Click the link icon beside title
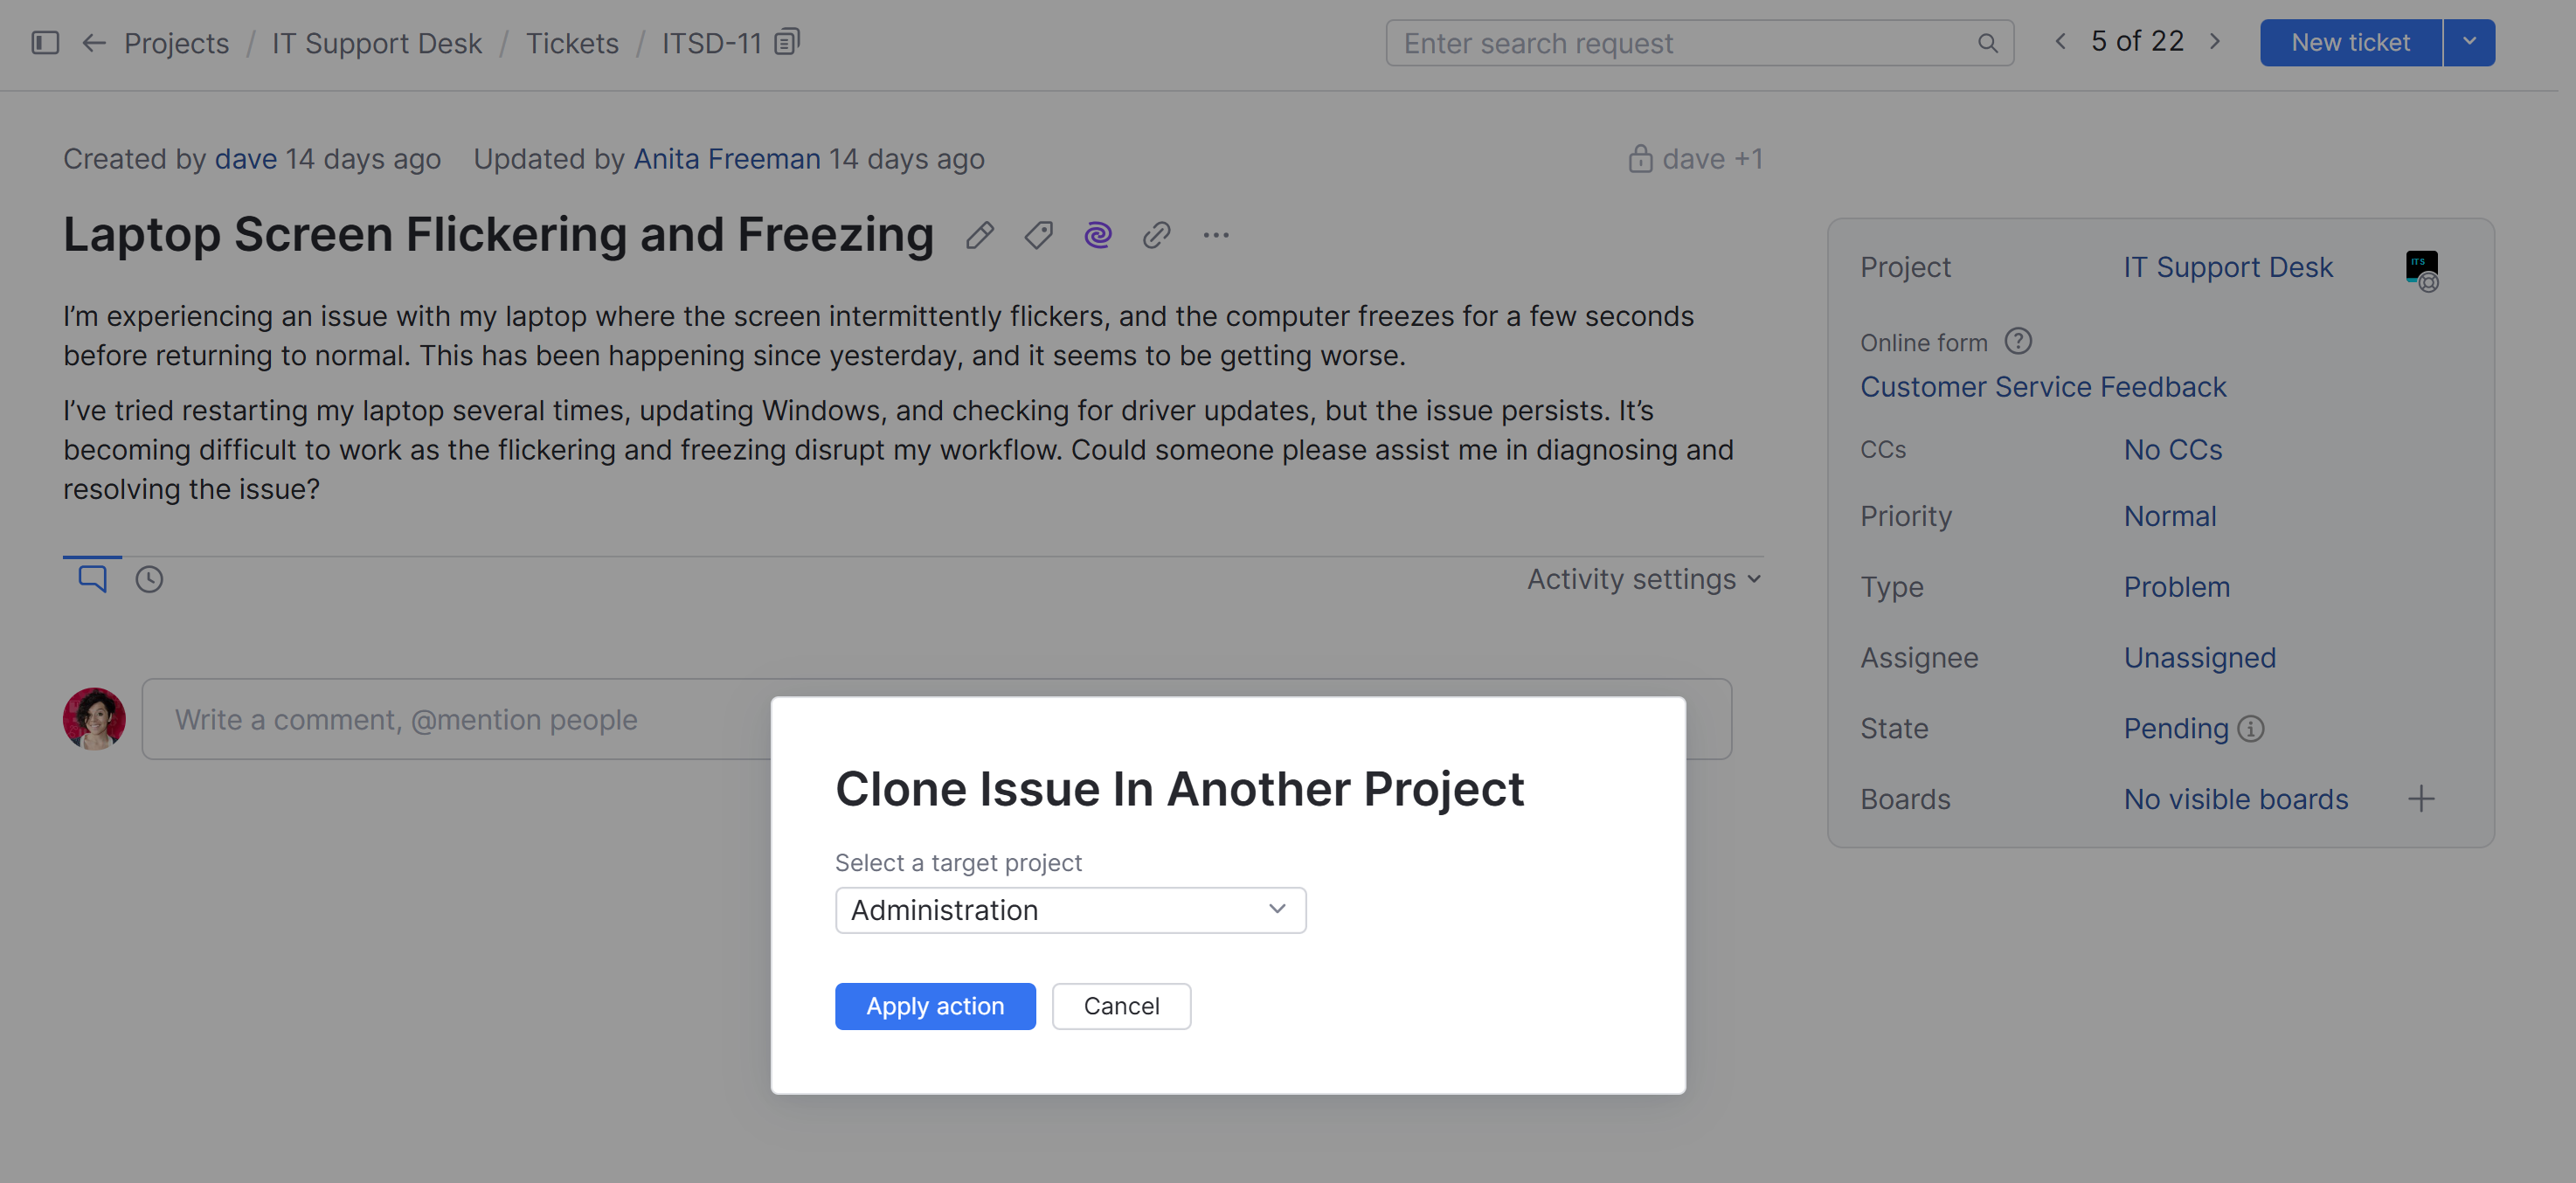 tap(1157, 235)
